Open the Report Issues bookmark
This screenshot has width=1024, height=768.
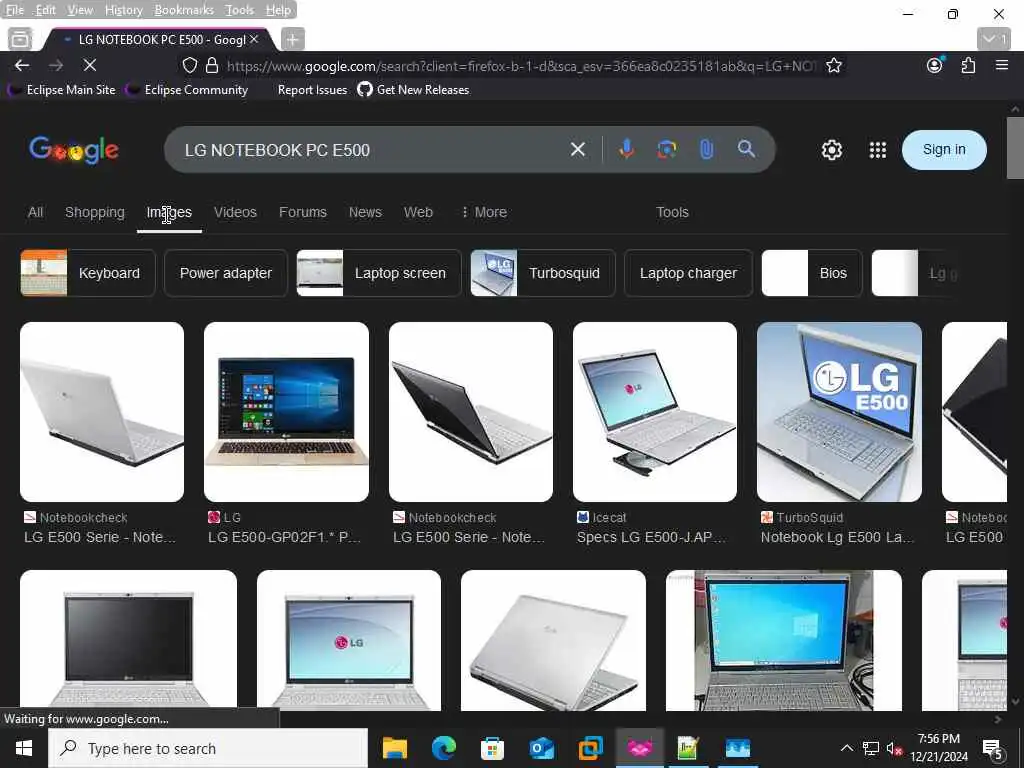pyautogui.click(x=312, y=90)
